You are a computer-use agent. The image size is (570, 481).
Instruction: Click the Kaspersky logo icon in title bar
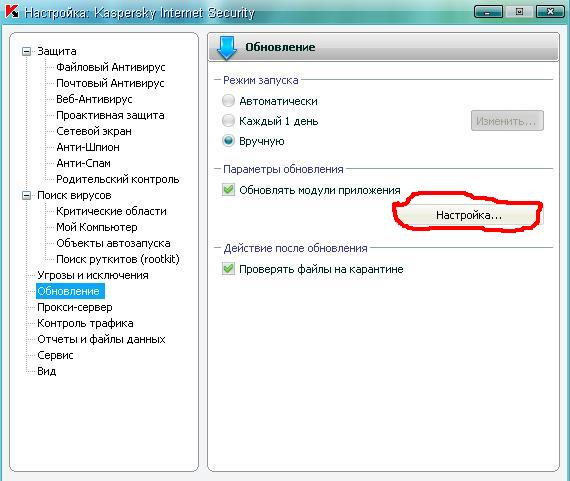[12, 12]
